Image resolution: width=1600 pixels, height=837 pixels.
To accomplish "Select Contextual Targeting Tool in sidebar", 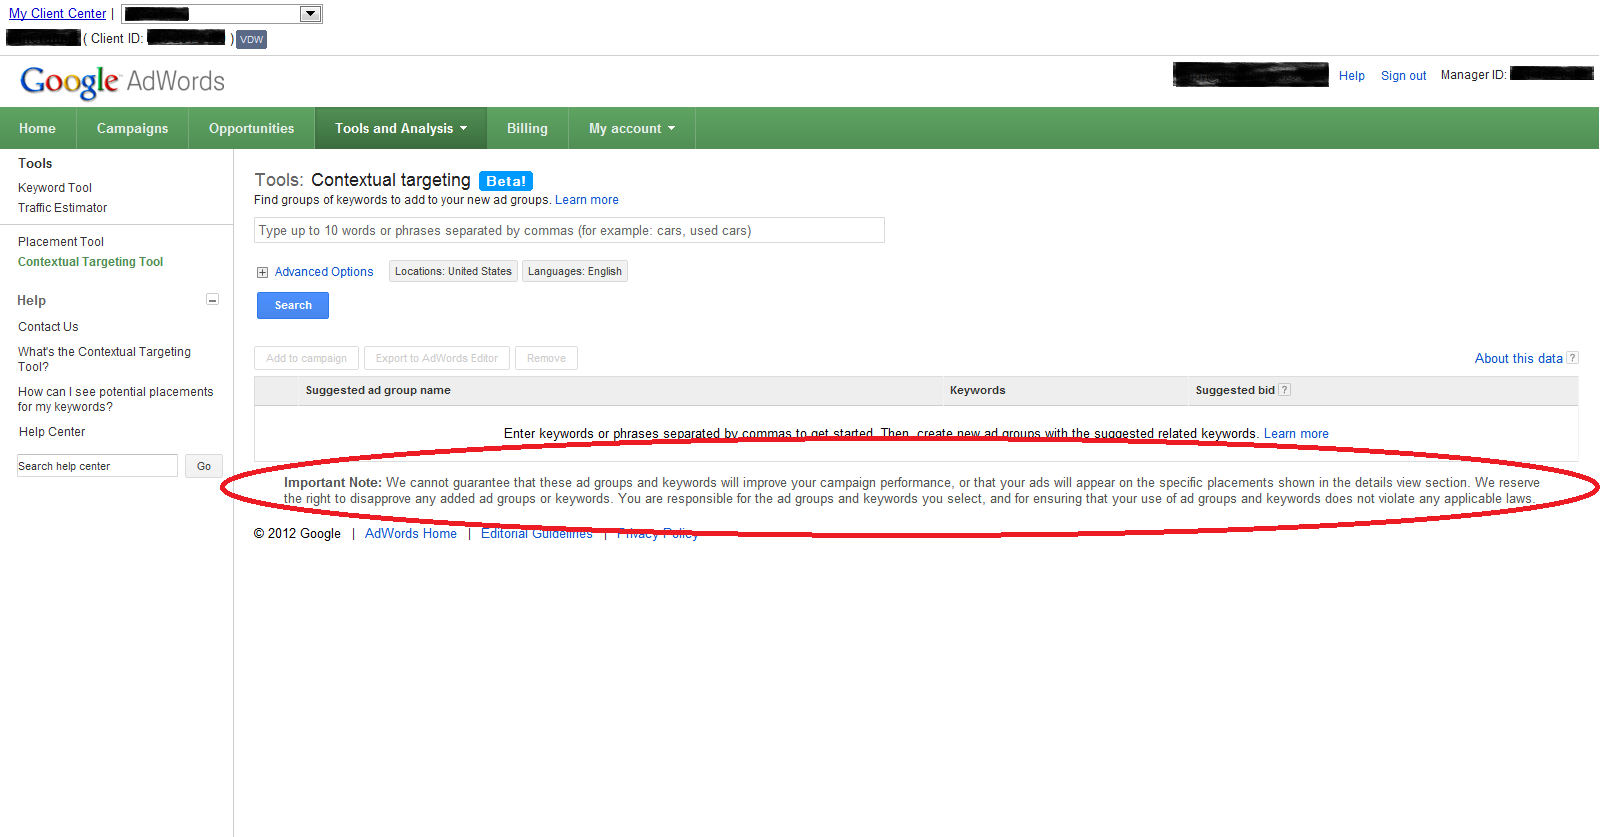I will click(x=90, y=262).
